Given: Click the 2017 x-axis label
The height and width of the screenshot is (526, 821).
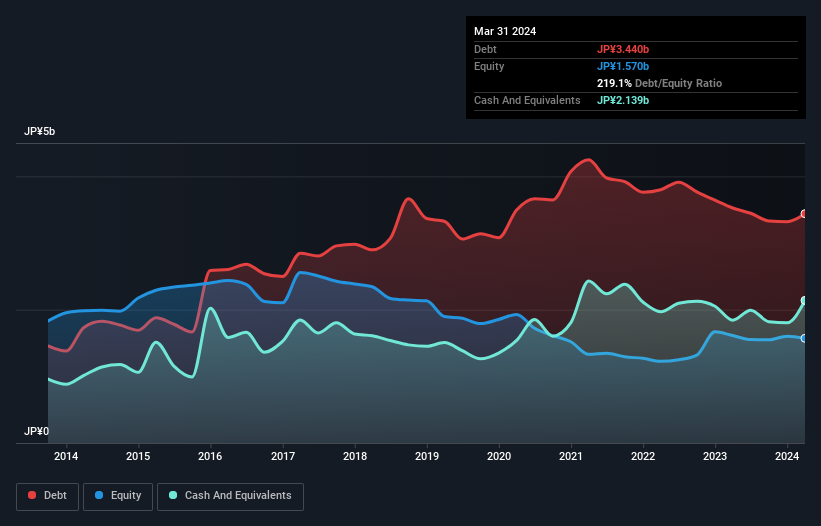Looking at the screenshot, I should [283, 456].
